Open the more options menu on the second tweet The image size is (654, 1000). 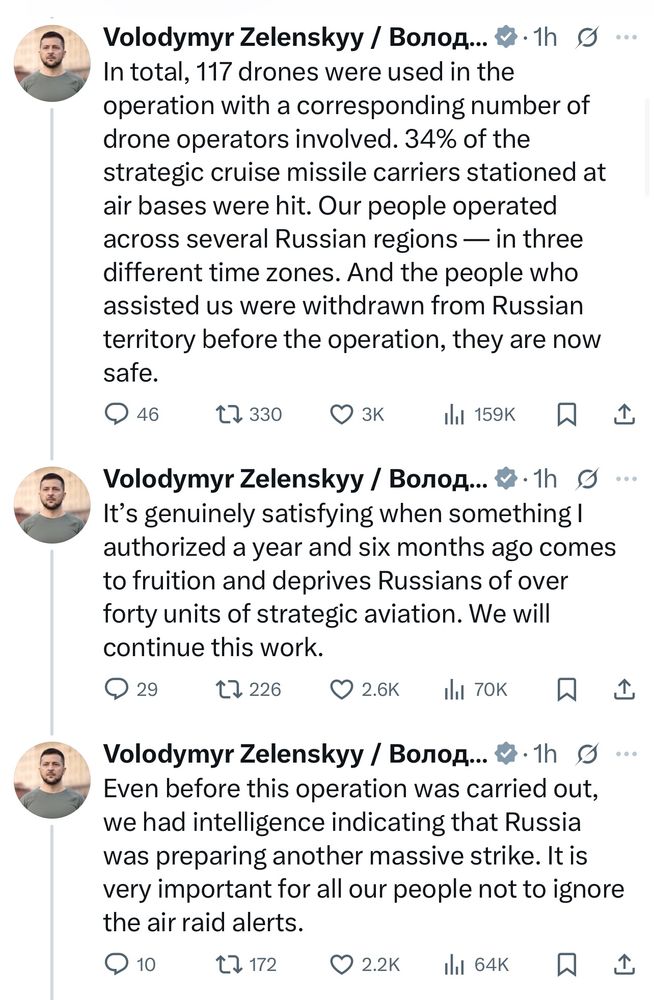click(627, 478)
